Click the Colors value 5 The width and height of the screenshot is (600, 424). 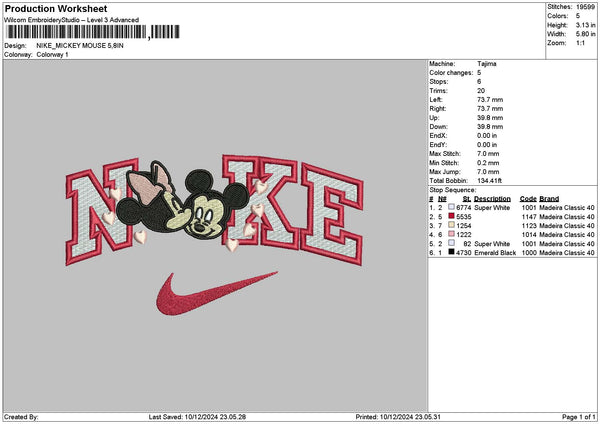tap(578, 16)
